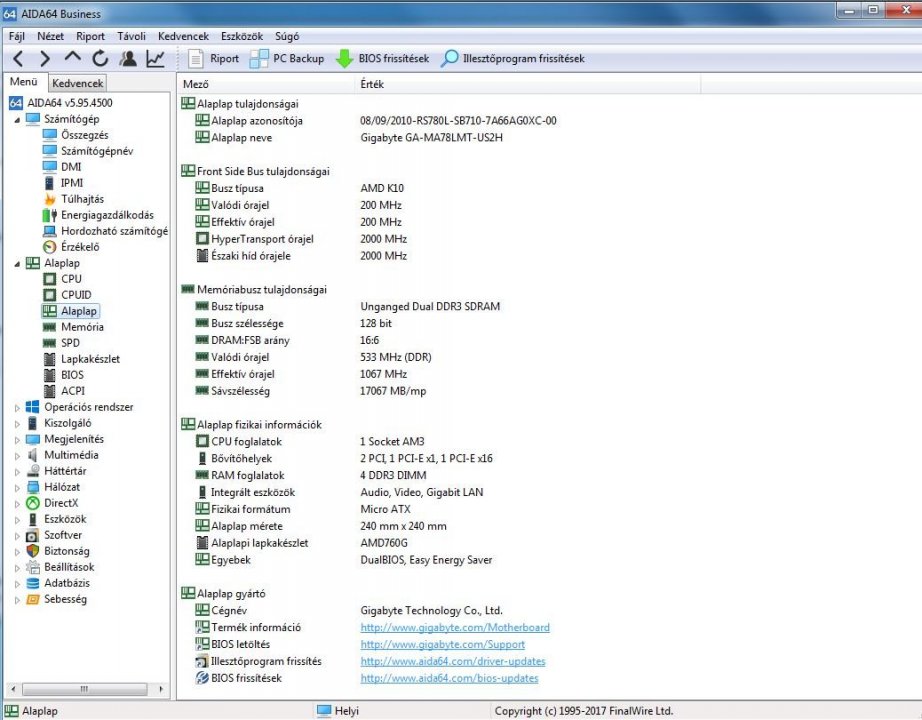Click the up-level arrow toolbar icon
This screenshot has width=922, height=720.
tap(72, 58)
